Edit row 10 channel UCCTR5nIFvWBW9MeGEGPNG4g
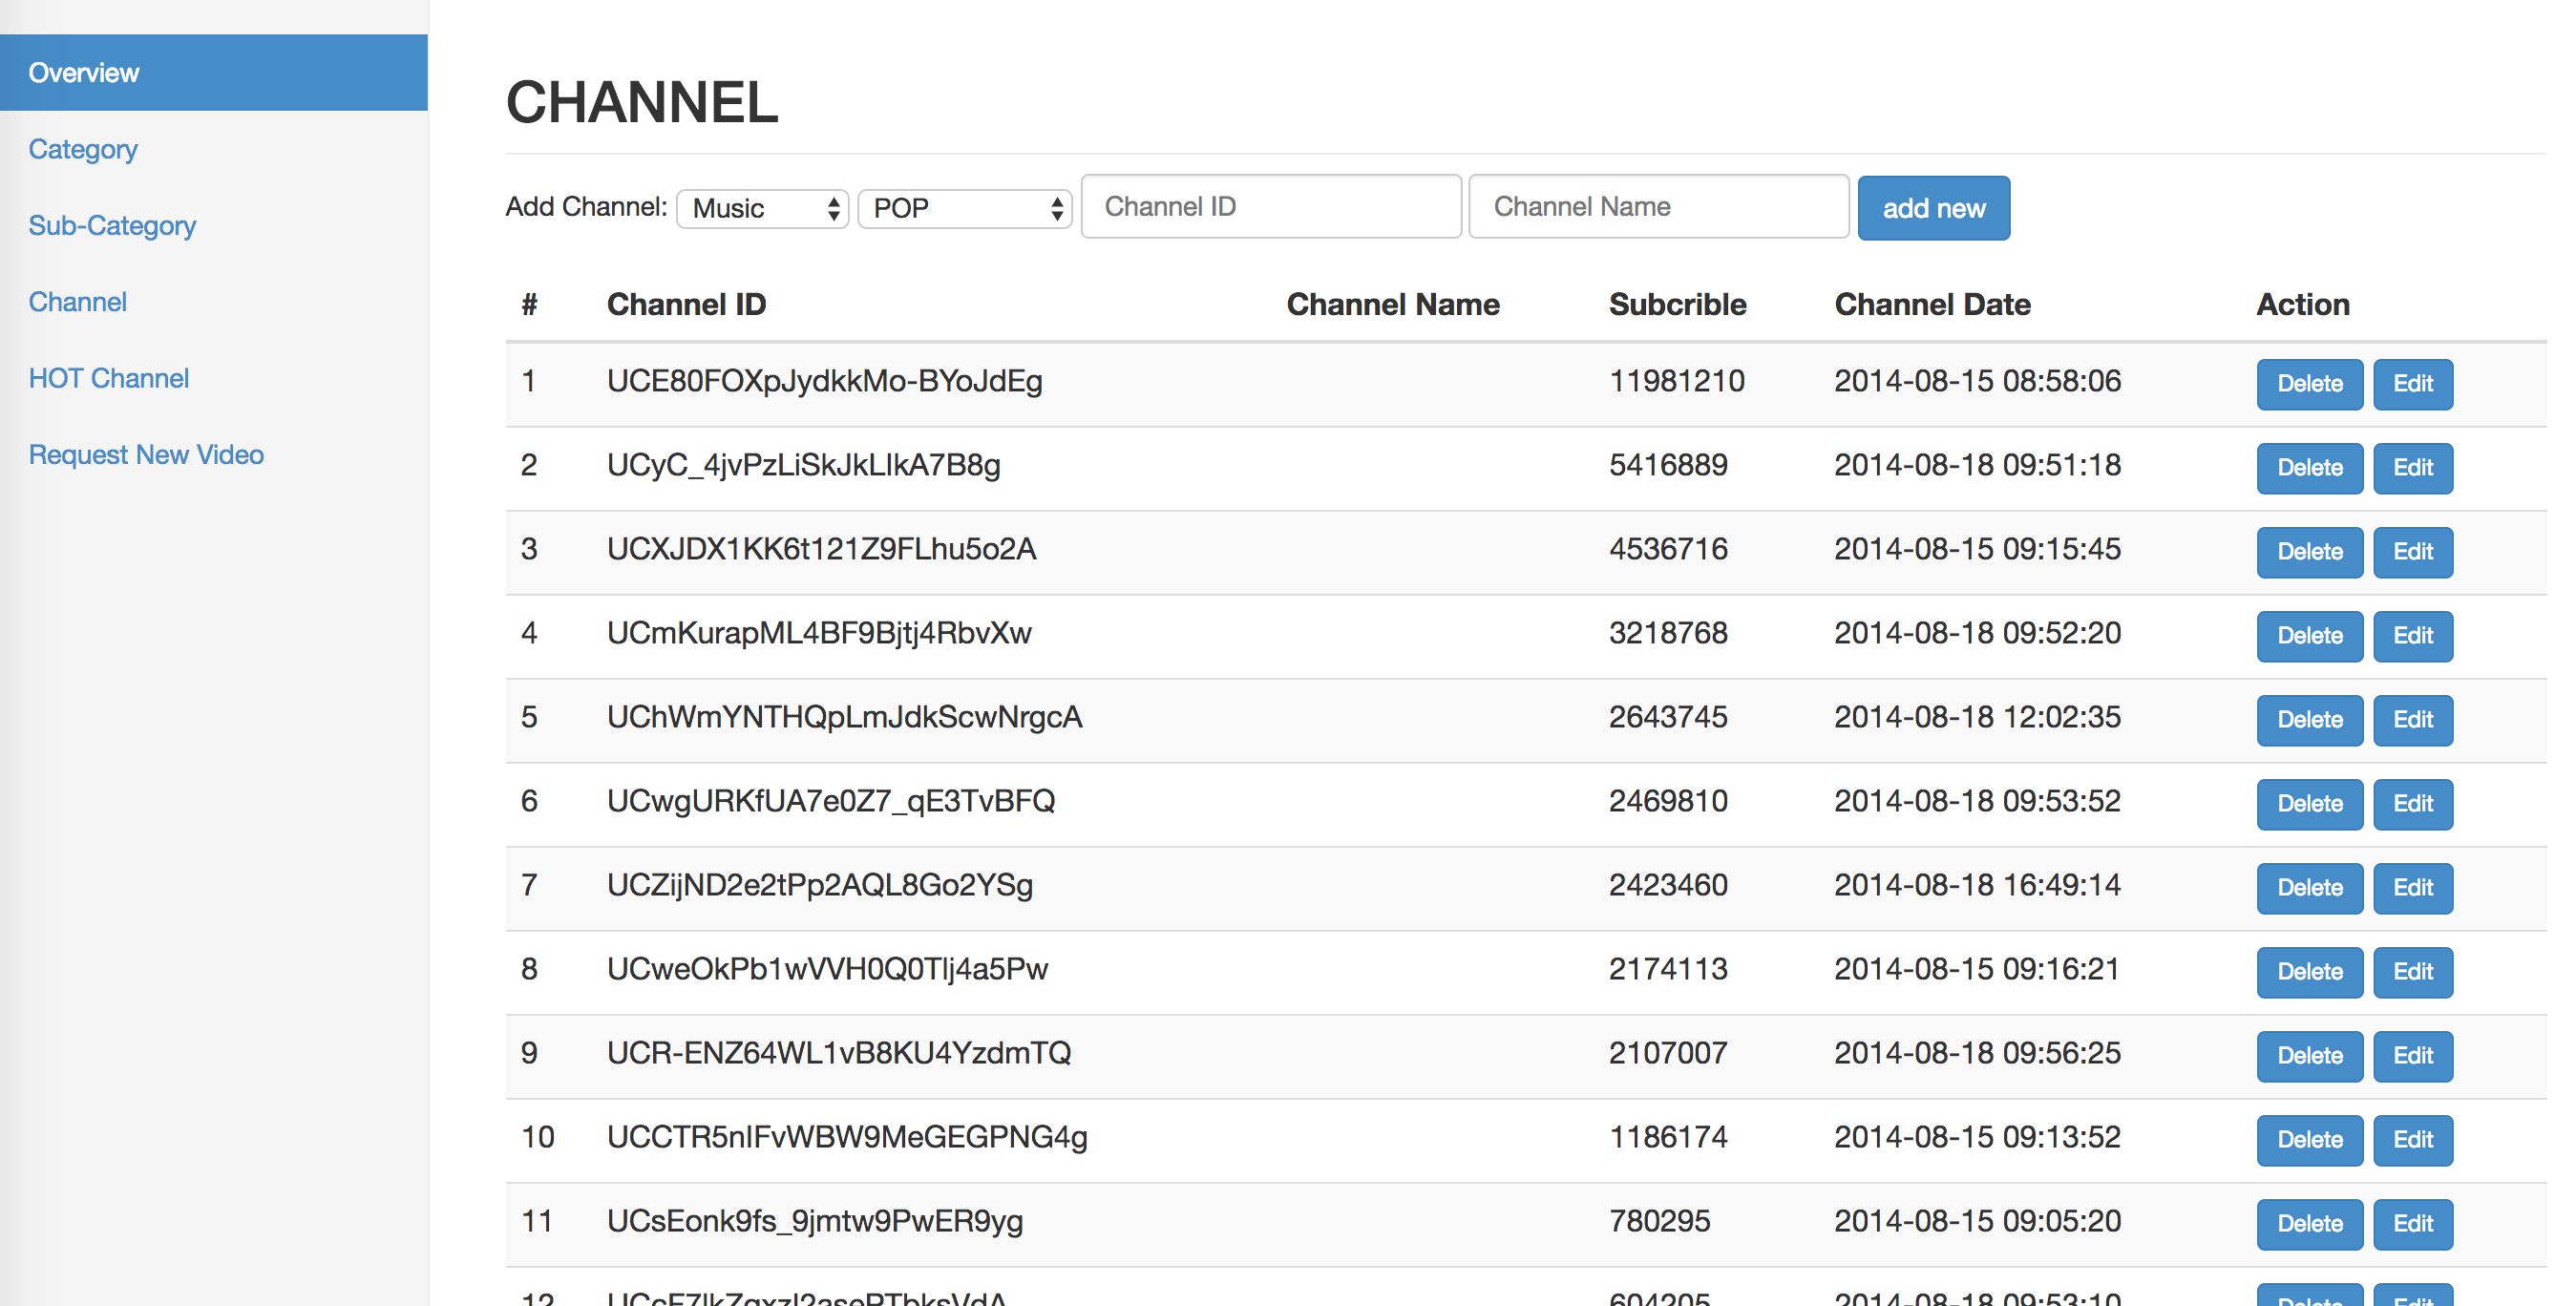2576x1306 pixels. 2412,1140
